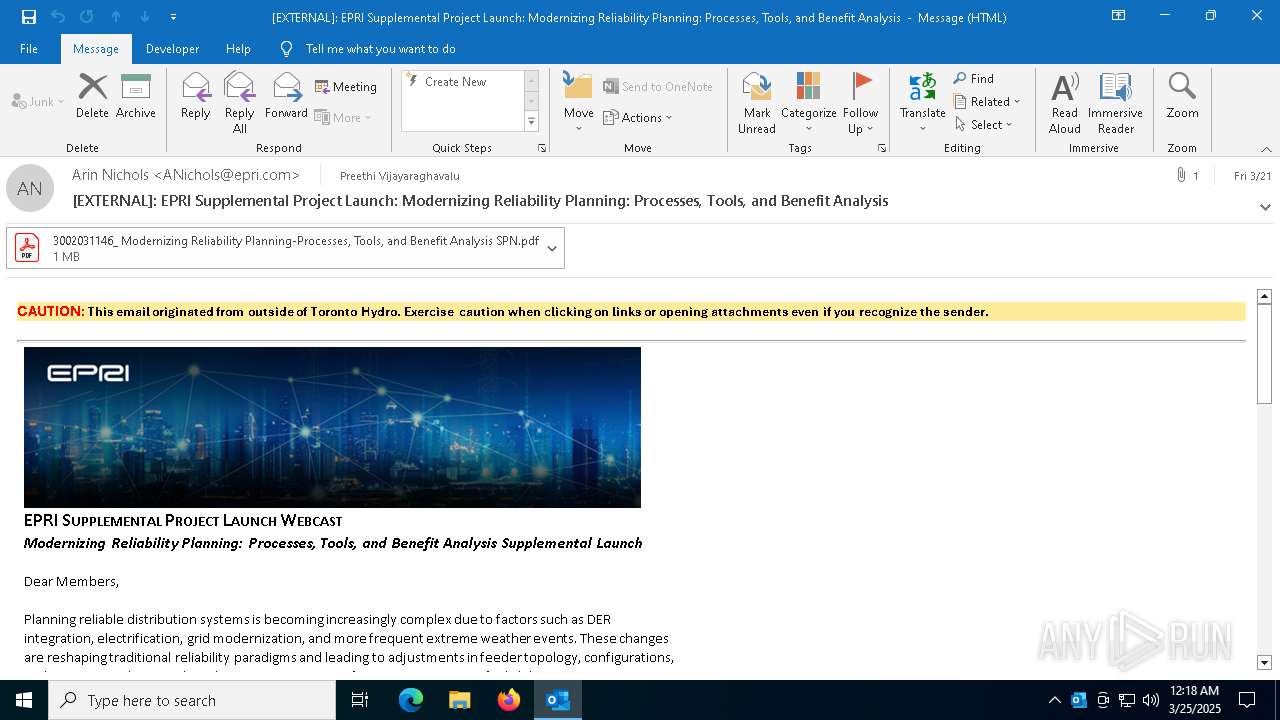Open Task View on taskbar
The height and width of the screenshot is (720, 1280).
360,700
